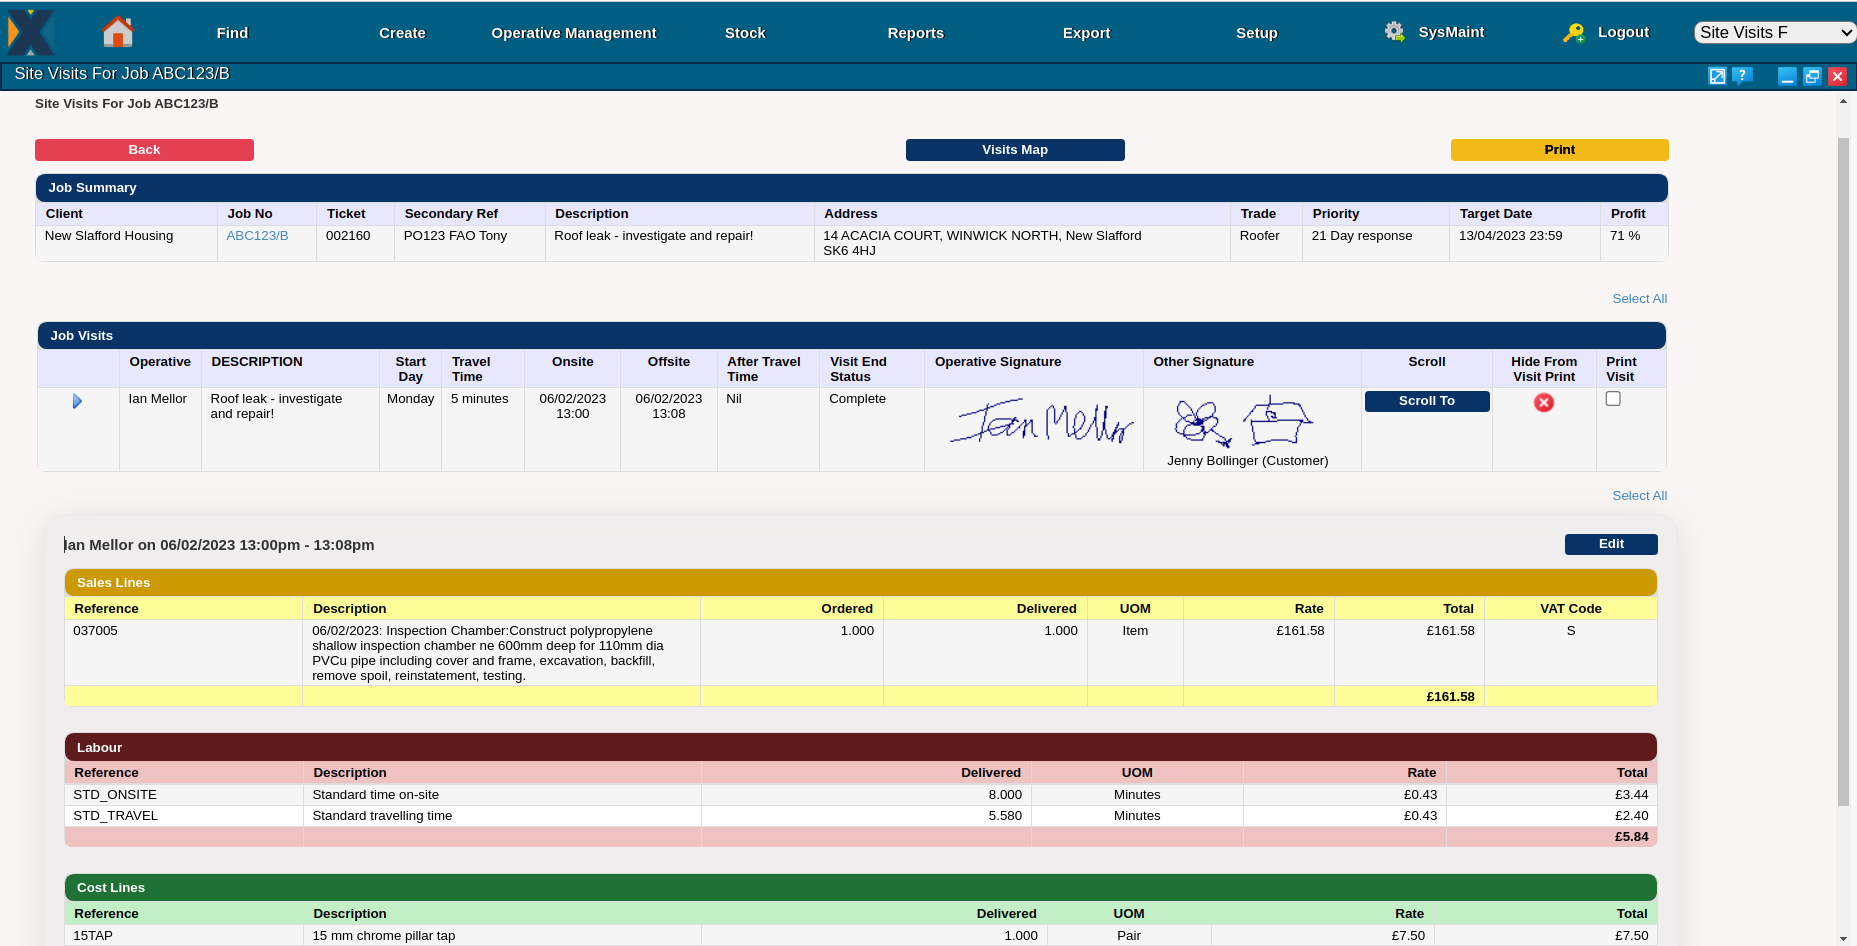1857x946 pixels.
Task: Click the blue X application logo
Action: pyautogui.click(x=30, y=32)
